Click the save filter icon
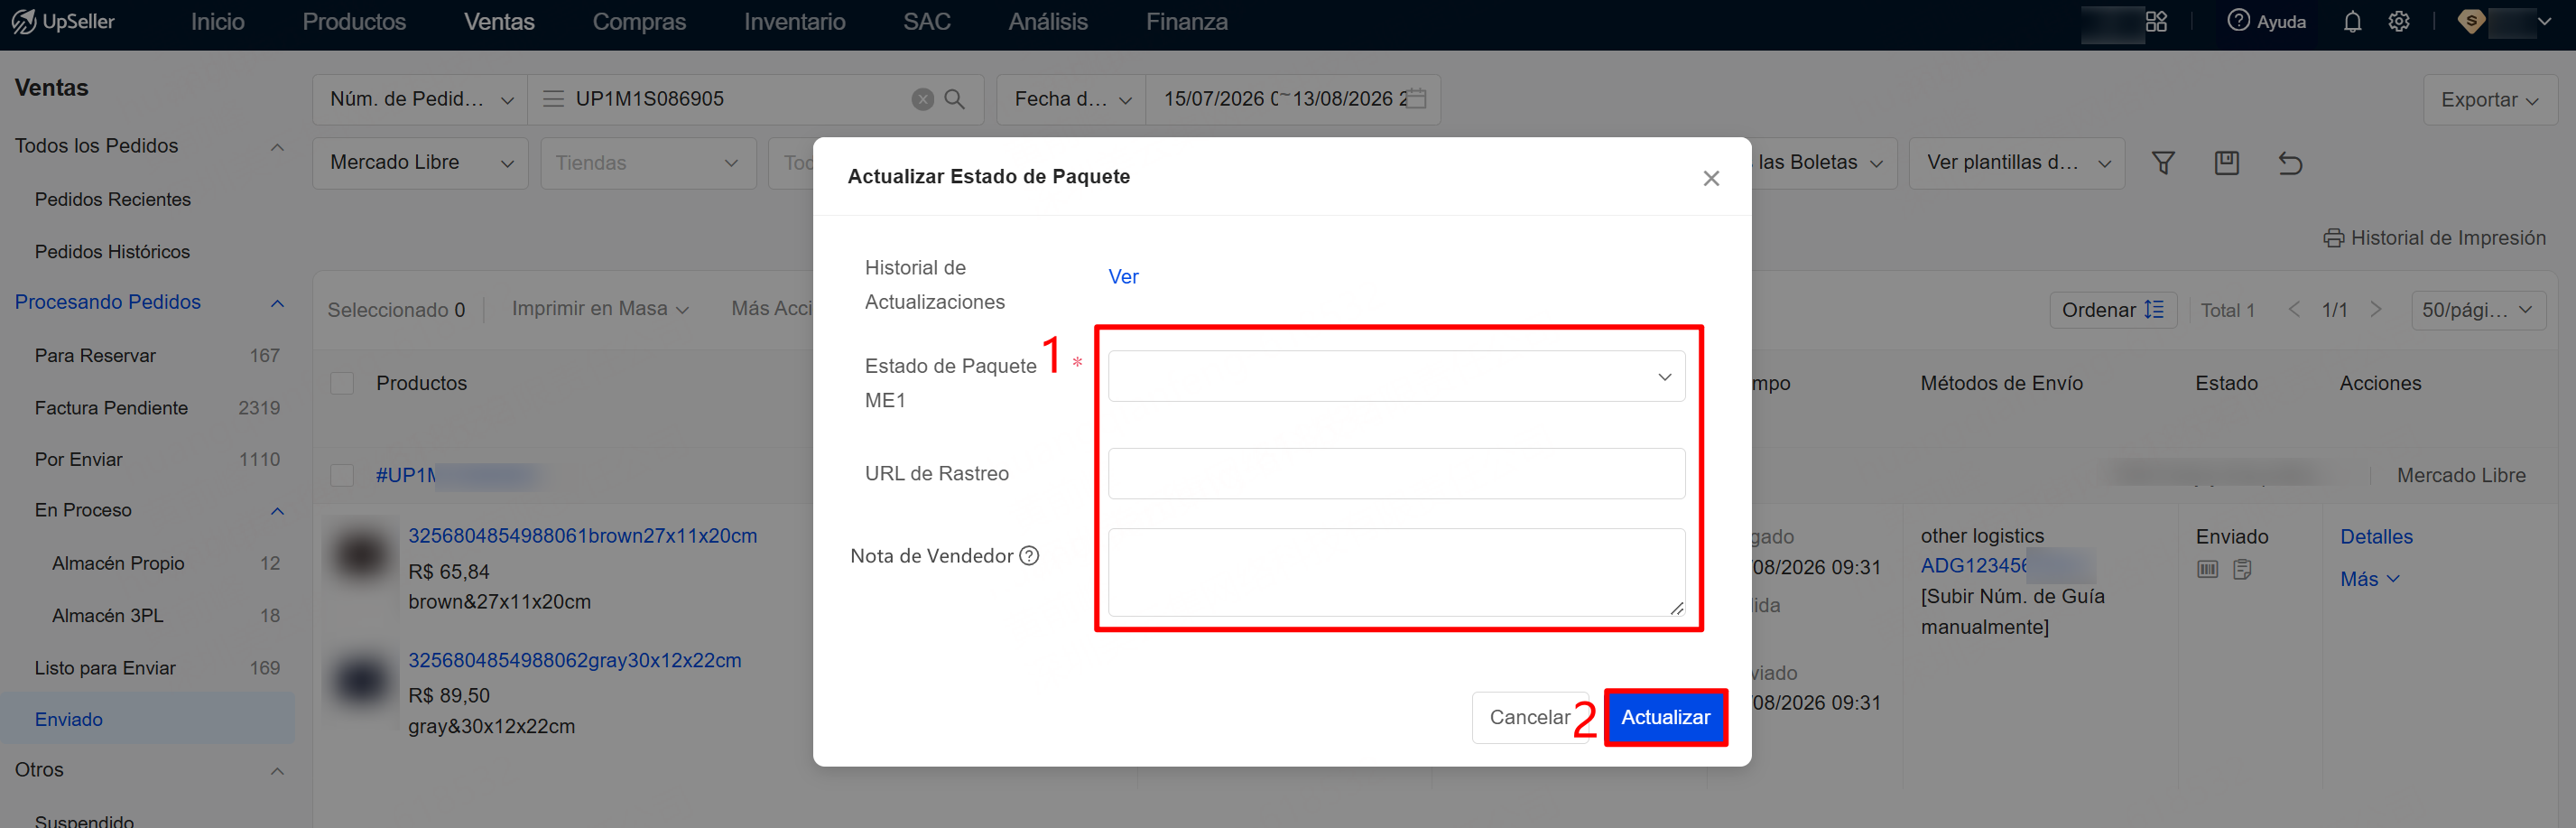Screen dimensions: 2576x828 coord(2227,163)
